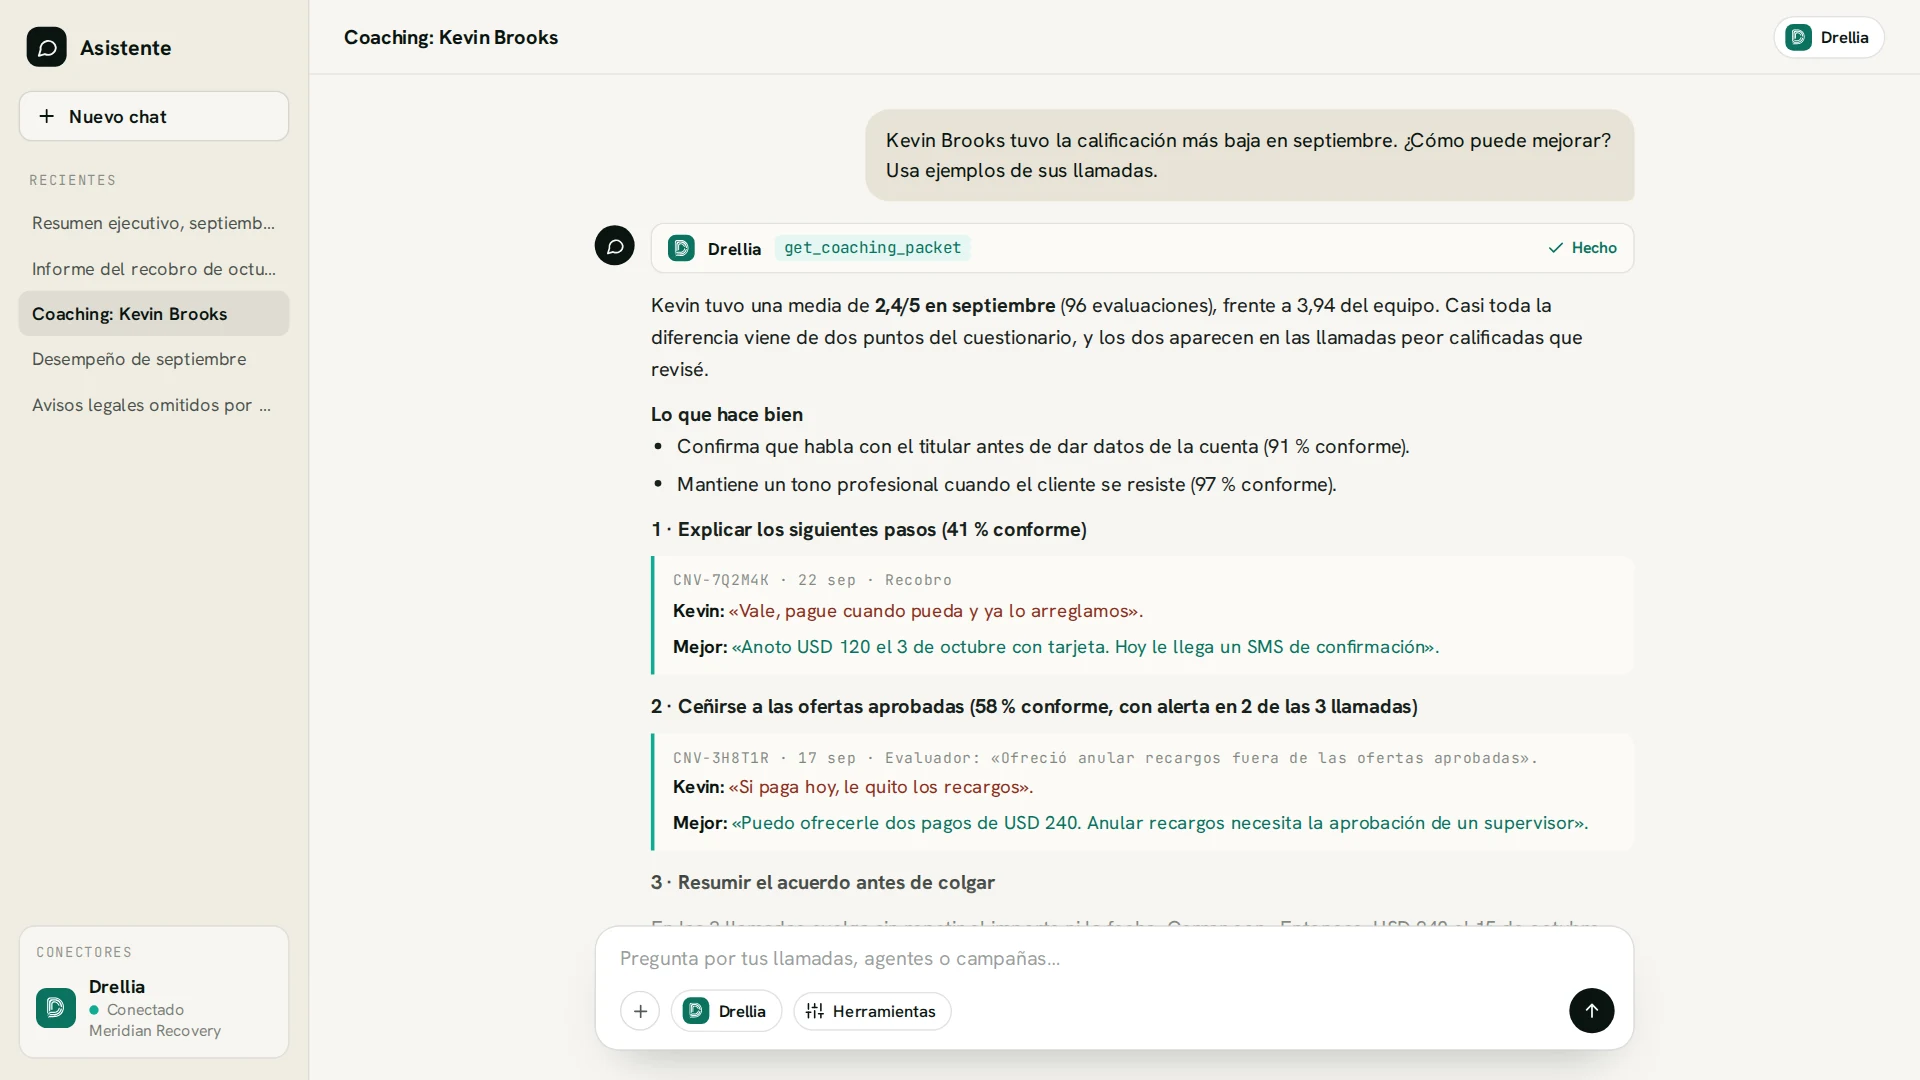Send message with the arrow button
The width and height of the screenshot is (1920, 1080).
pyautogui.click(x=1591, y=1010)
